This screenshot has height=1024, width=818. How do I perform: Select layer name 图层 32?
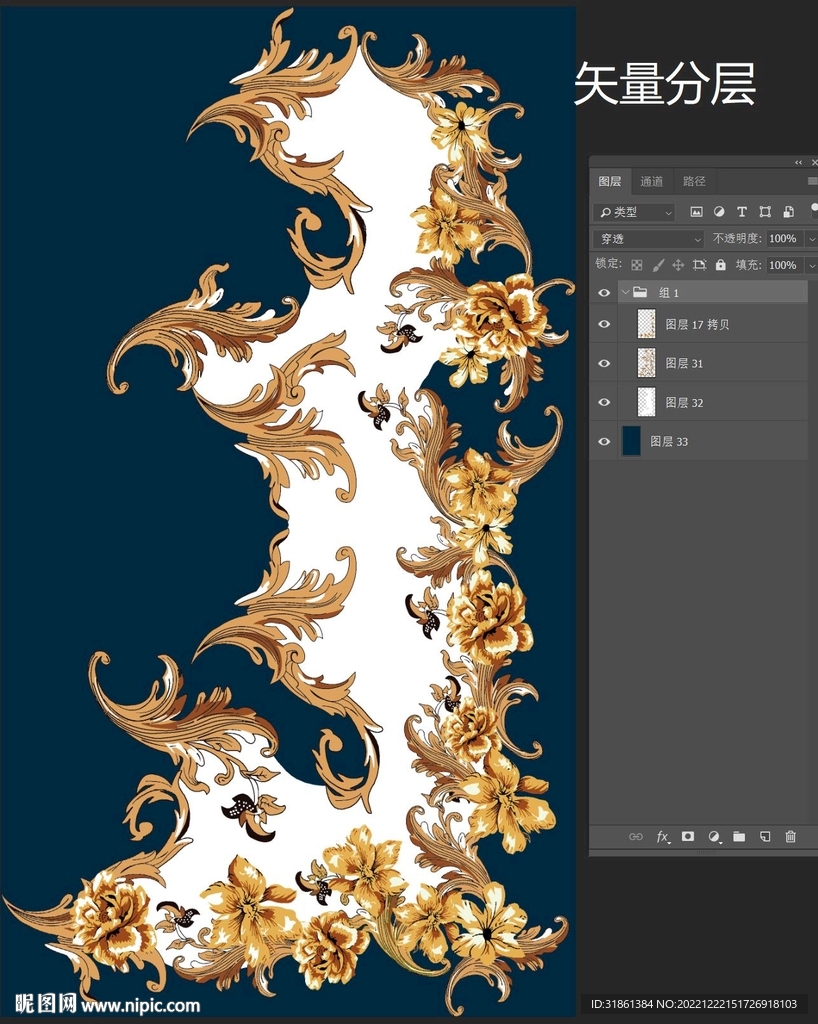(684, 403)
